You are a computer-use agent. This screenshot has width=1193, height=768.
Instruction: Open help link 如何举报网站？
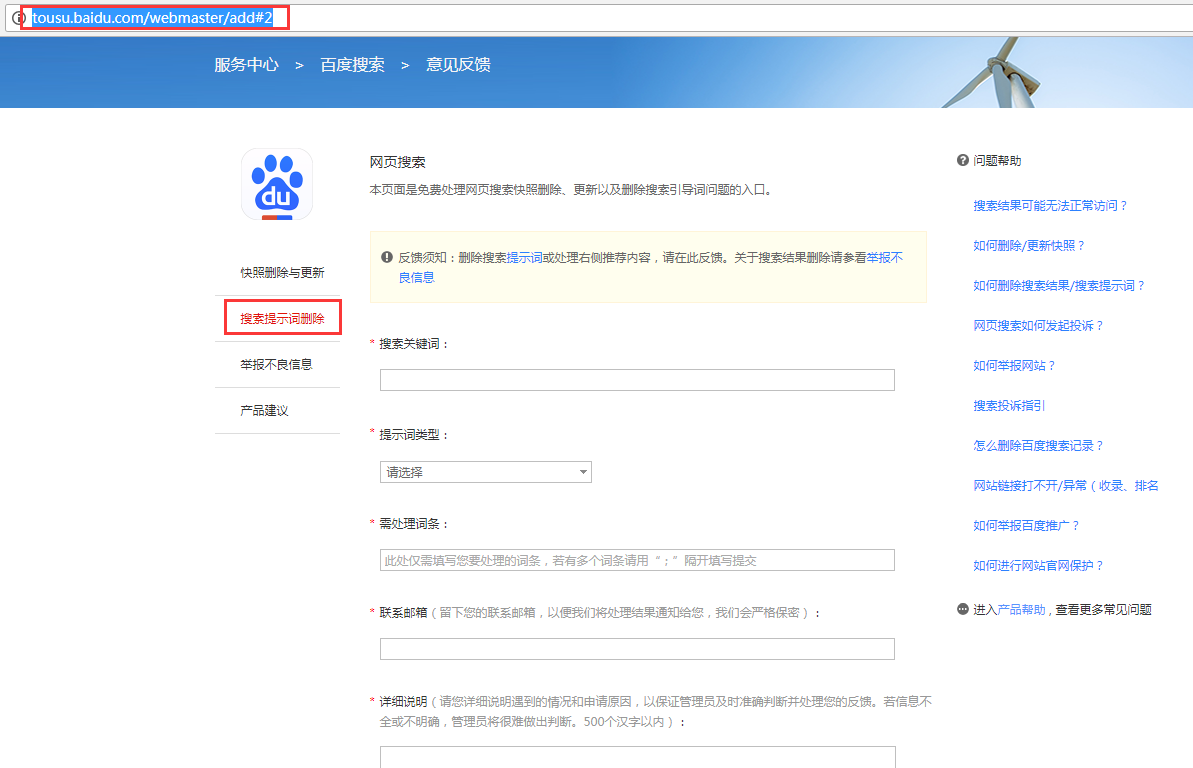tap(1014, 365)
